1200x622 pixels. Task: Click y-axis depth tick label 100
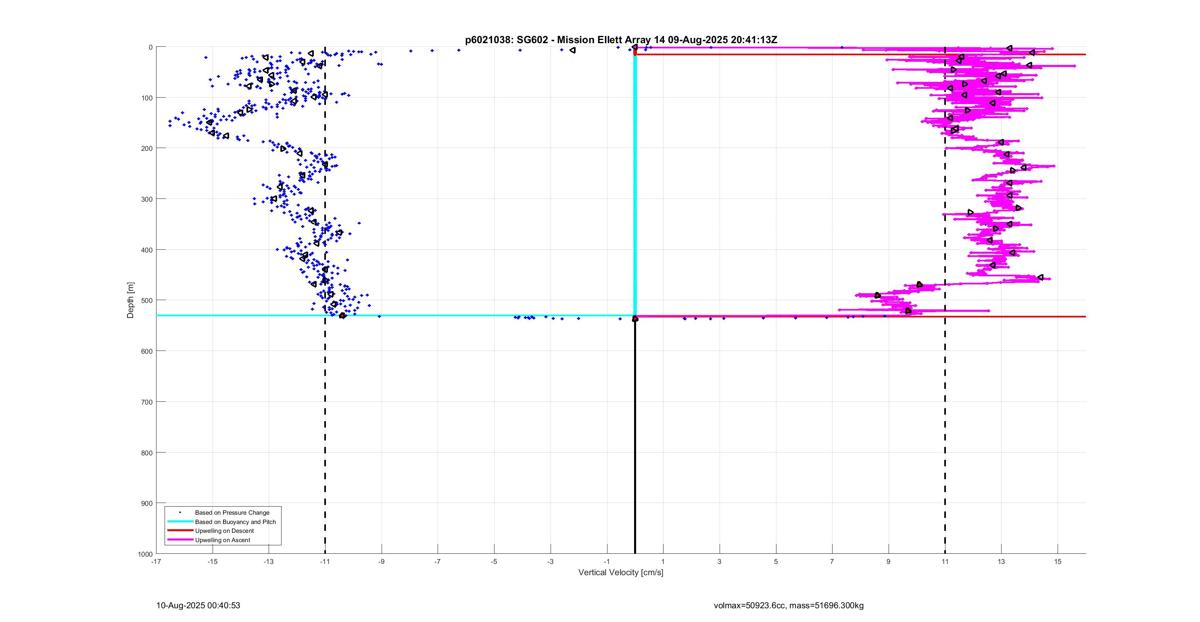point(146,98)
